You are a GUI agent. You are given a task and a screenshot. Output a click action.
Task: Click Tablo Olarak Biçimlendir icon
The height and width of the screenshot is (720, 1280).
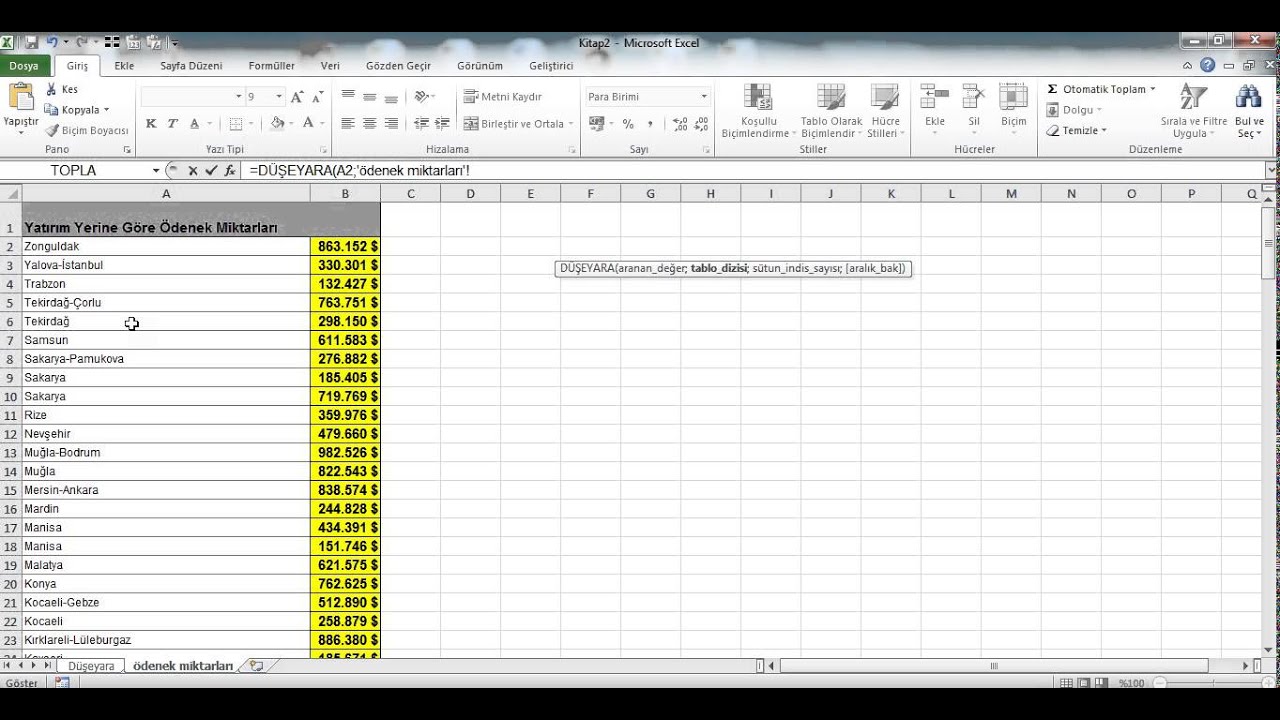[831, 98]
